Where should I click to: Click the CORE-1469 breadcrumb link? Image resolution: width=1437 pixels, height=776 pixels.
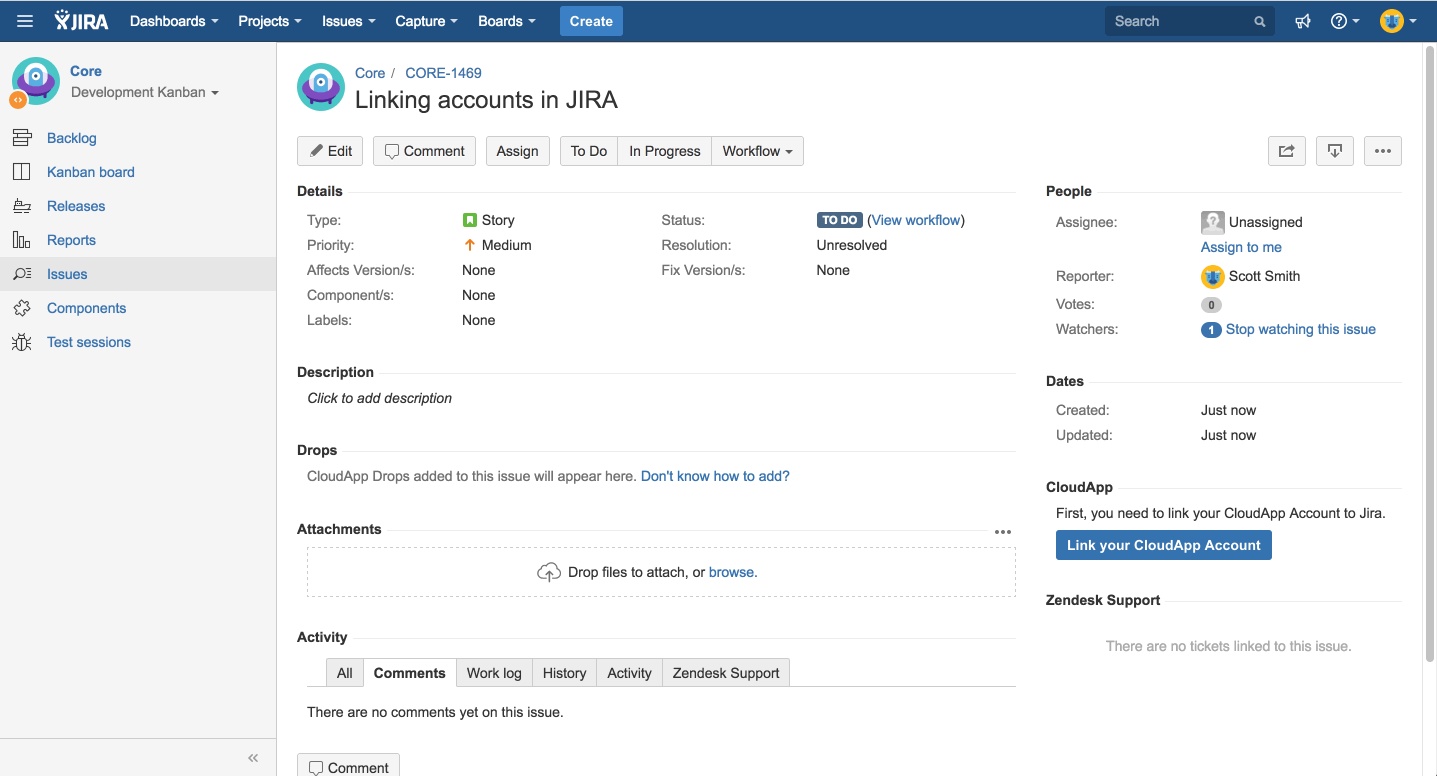click(x=443, y=73)
